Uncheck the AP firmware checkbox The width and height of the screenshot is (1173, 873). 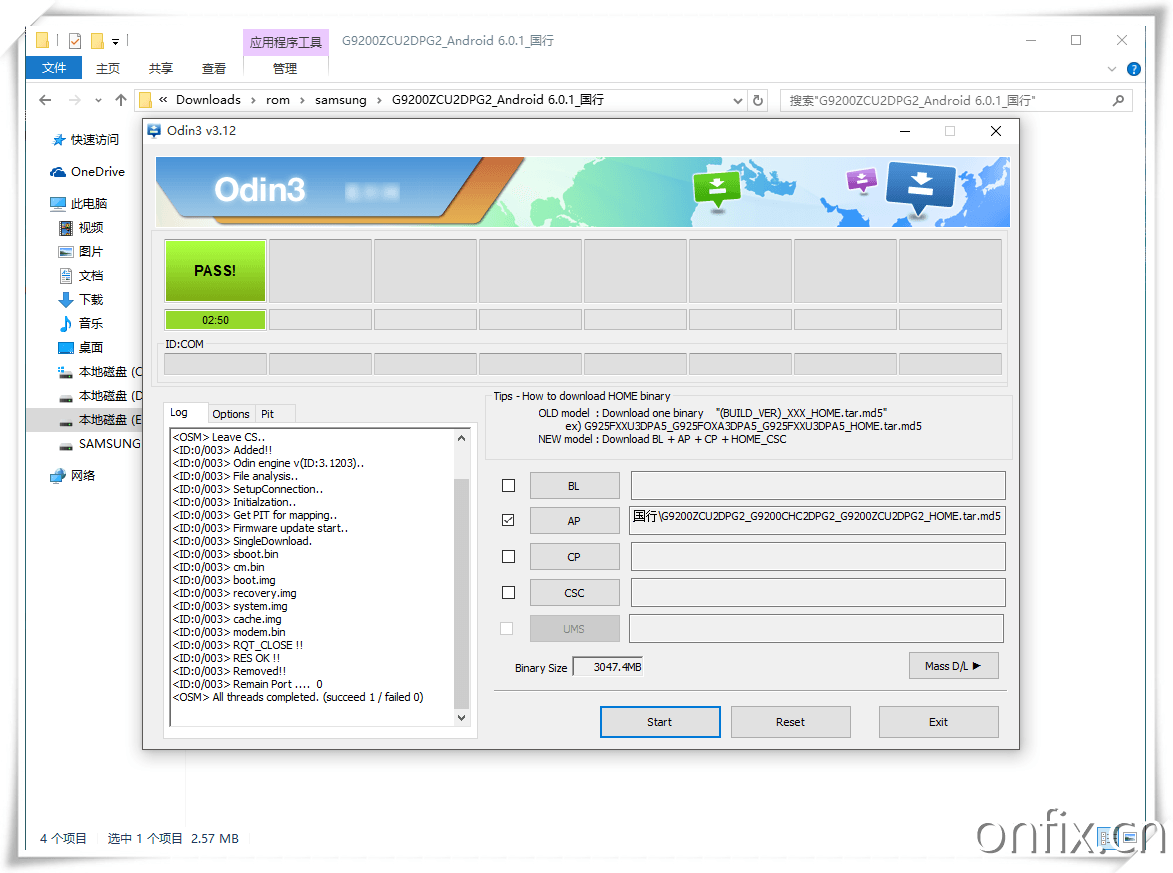click(508, 521)
